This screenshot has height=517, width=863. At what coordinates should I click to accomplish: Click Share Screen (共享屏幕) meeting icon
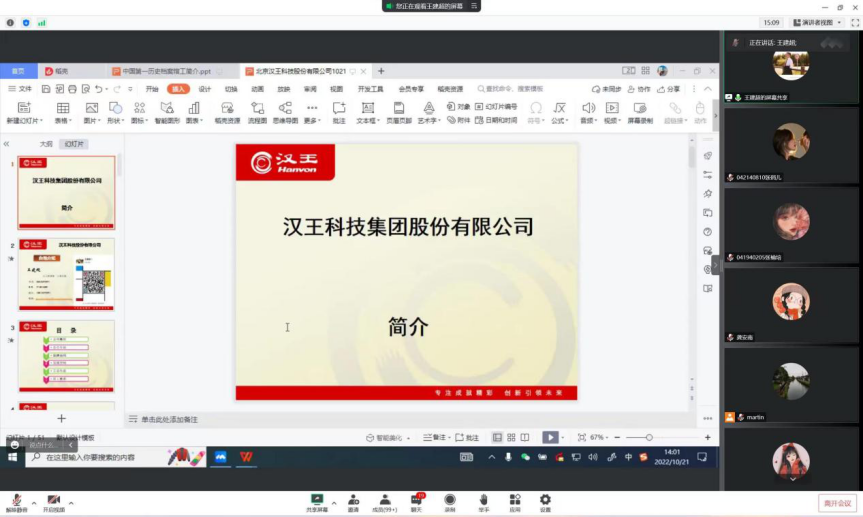pos(317,499)
